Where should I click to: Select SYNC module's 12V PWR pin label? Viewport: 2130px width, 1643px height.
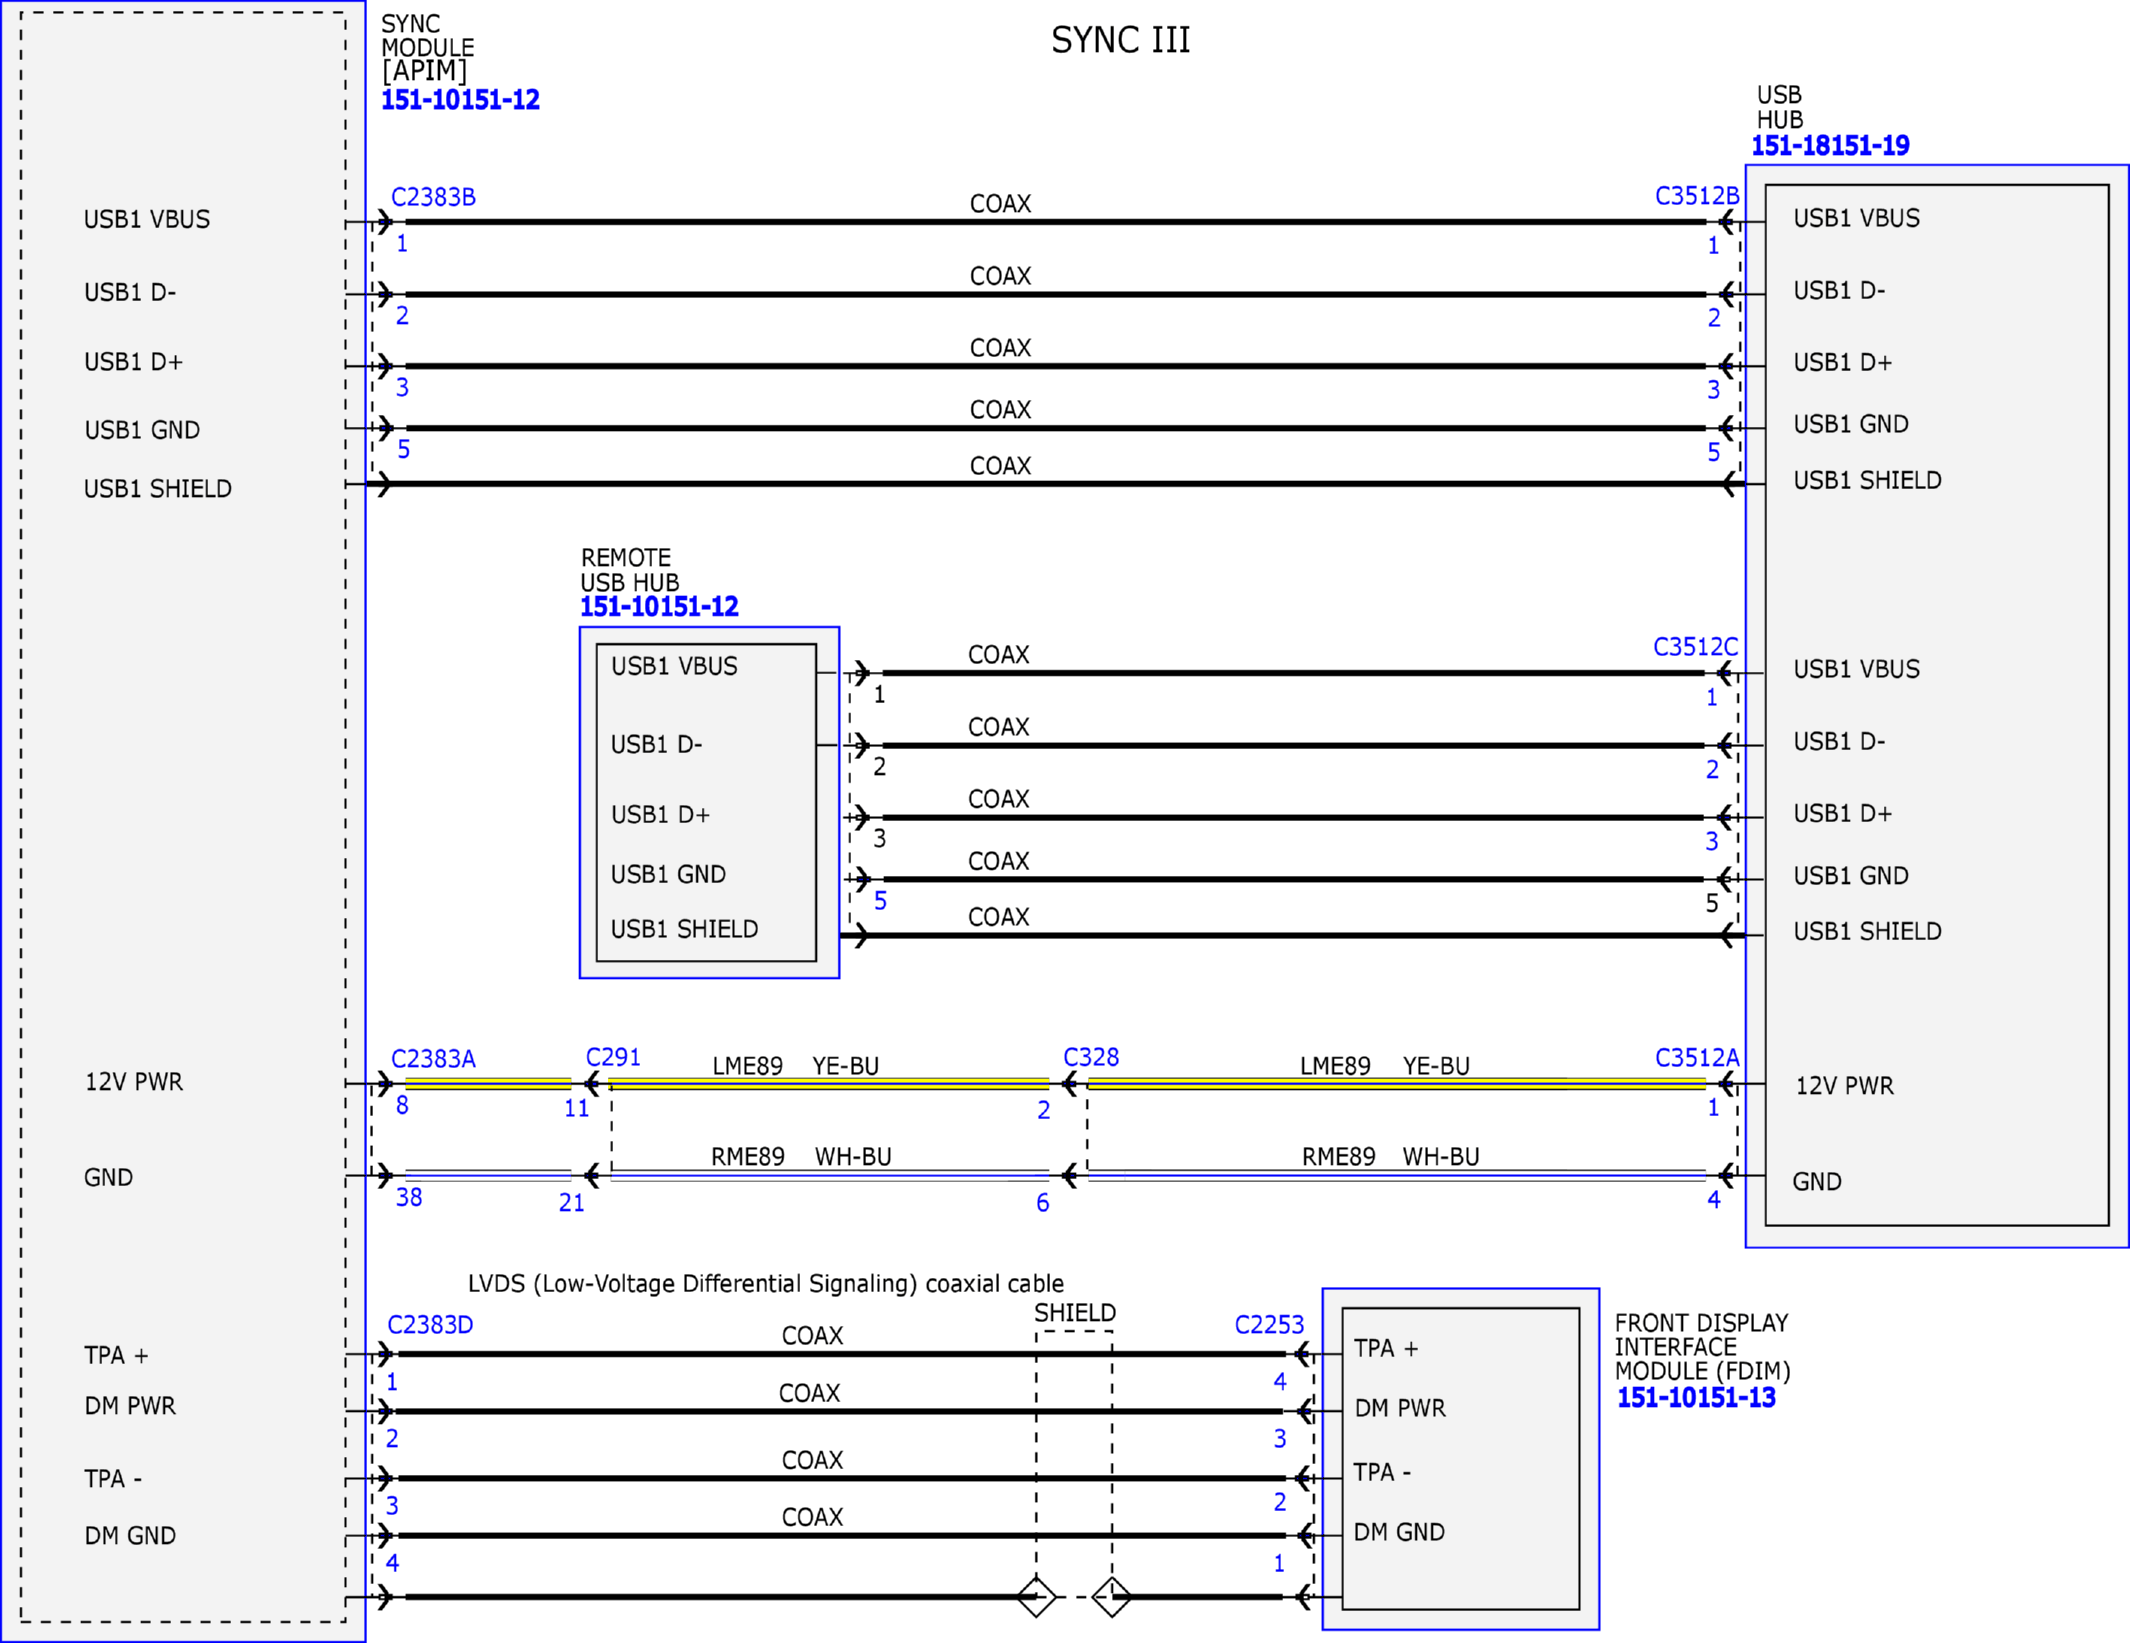pos(134,1082)
